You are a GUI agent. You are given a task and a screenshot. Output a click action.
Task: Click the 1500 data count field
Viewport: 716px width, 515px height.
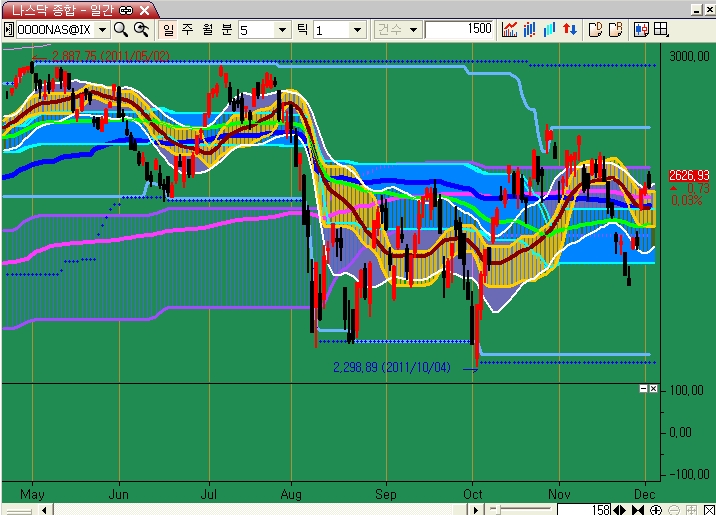460,30
